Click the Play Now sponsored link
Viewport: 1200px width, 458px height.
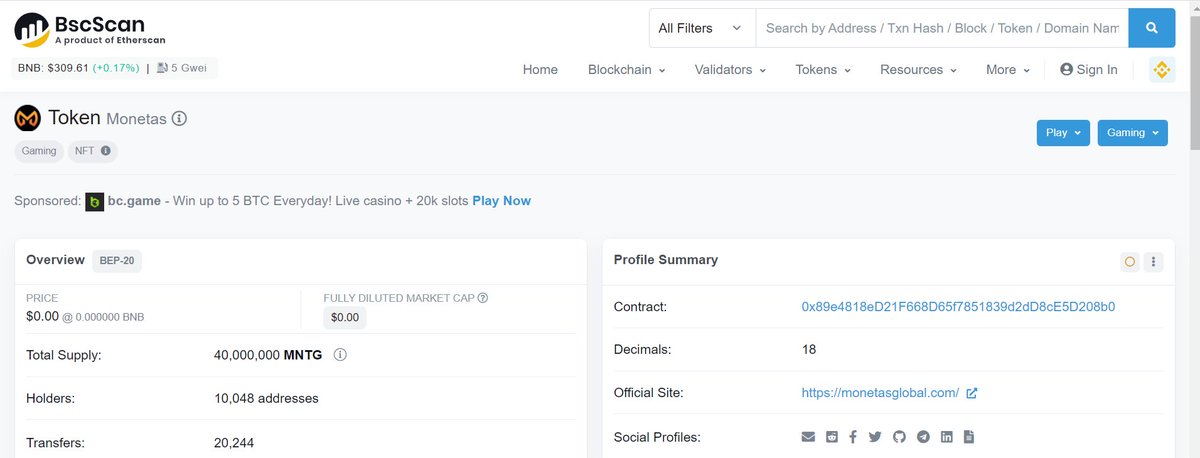(x=502, y=201)
